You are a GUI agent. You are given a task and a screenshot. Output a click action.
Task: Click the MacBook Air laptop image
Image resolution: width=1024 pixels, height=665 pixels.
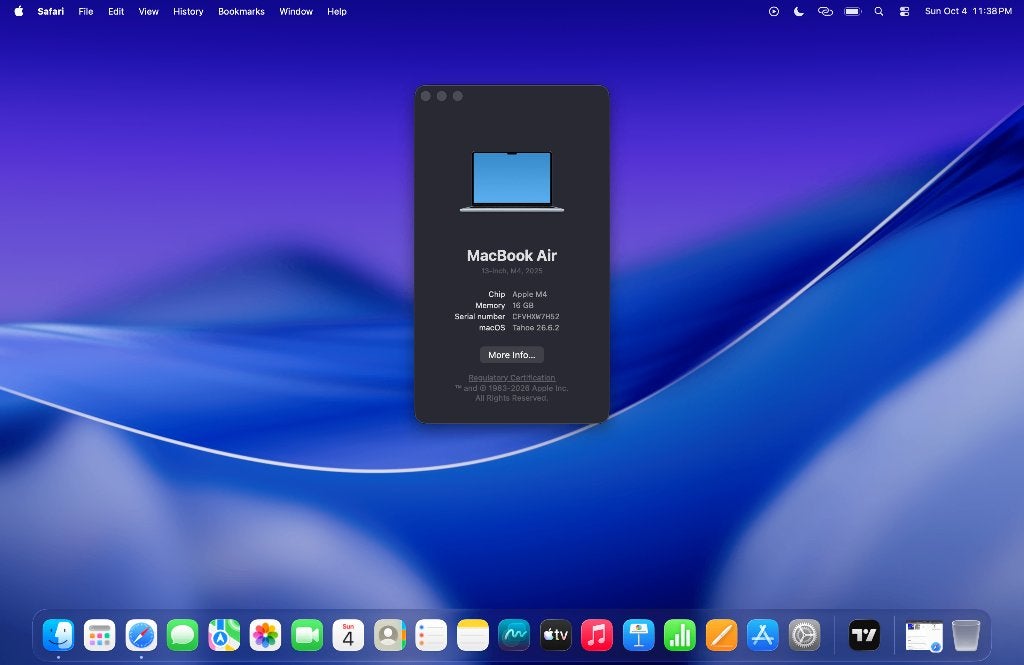tap(512, 182)
